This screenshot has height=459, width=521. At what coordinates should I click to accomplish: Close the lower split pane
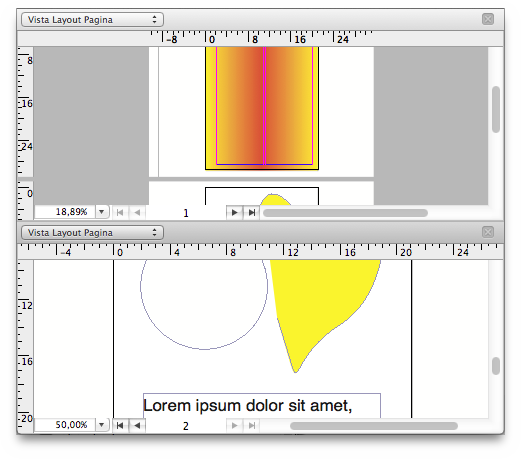pos(488,232)
